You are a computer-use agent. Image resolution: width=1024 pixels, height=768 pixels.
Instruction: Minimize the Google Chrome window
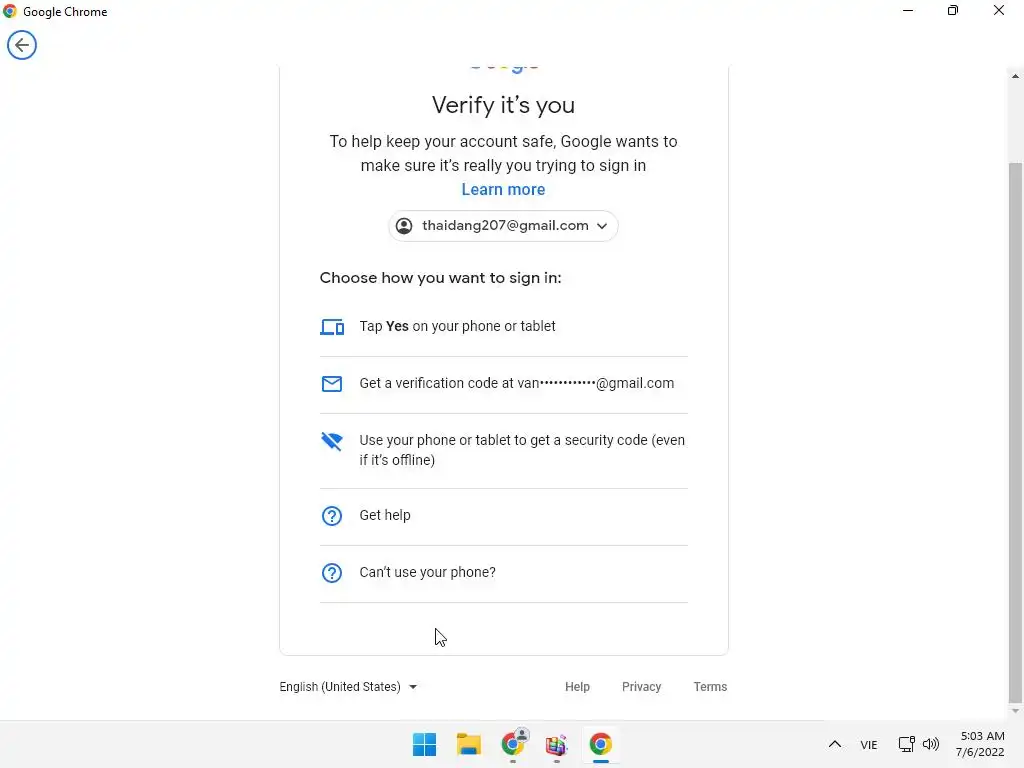(908, 10)
